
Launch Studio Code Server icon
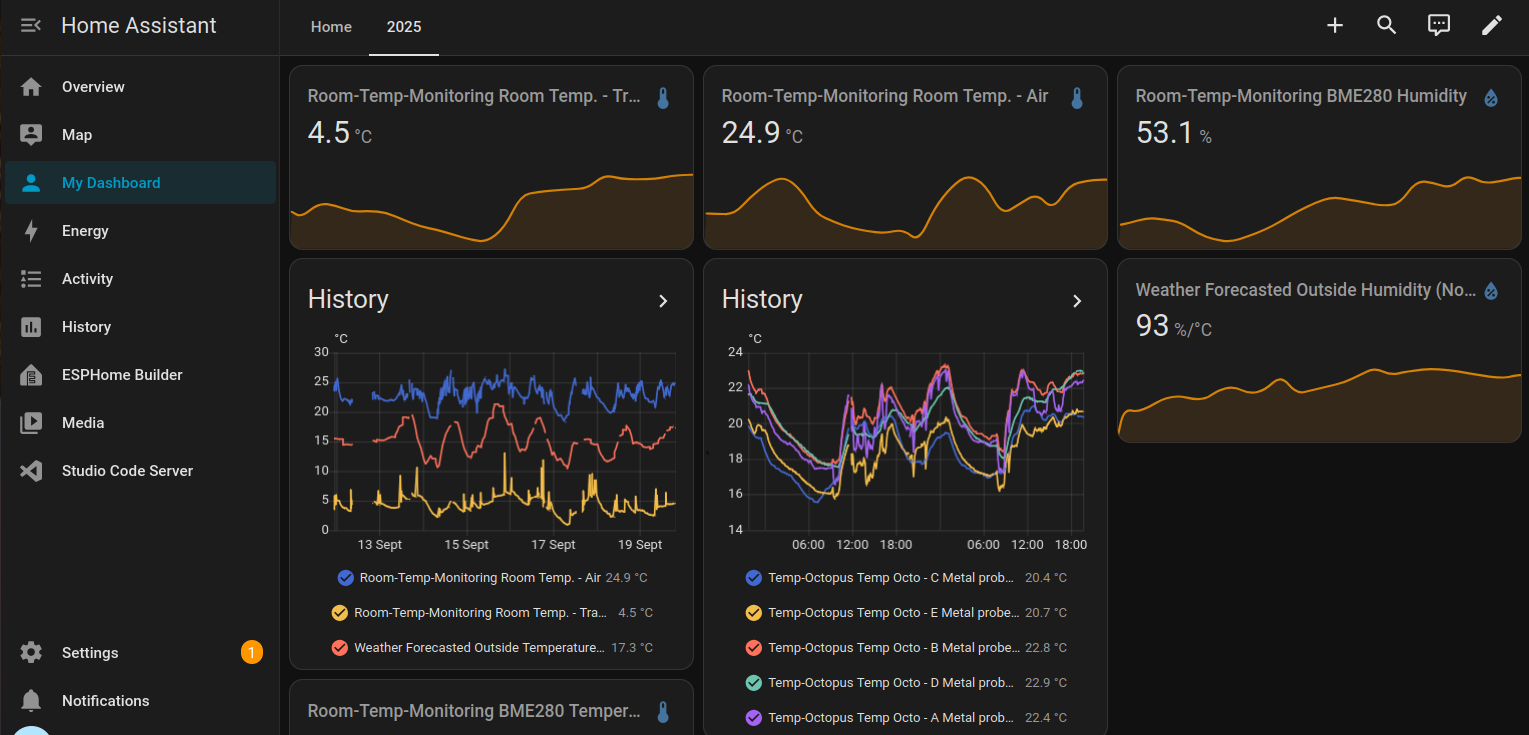pyautogui.click(x=31, y=471)
